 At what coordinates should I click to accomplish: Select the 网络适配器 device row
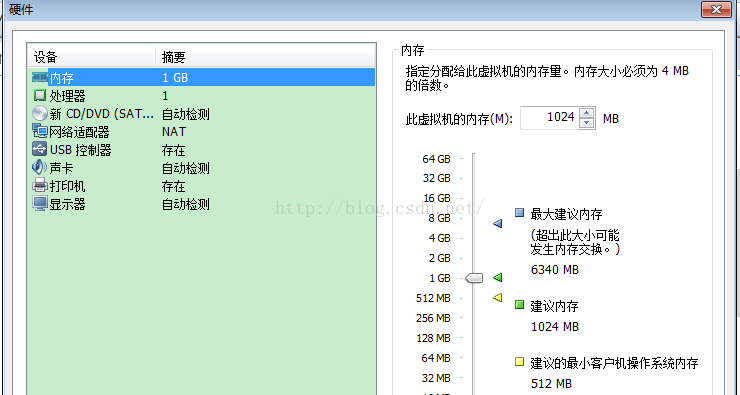pyautogui.click(x=202, y=132)
